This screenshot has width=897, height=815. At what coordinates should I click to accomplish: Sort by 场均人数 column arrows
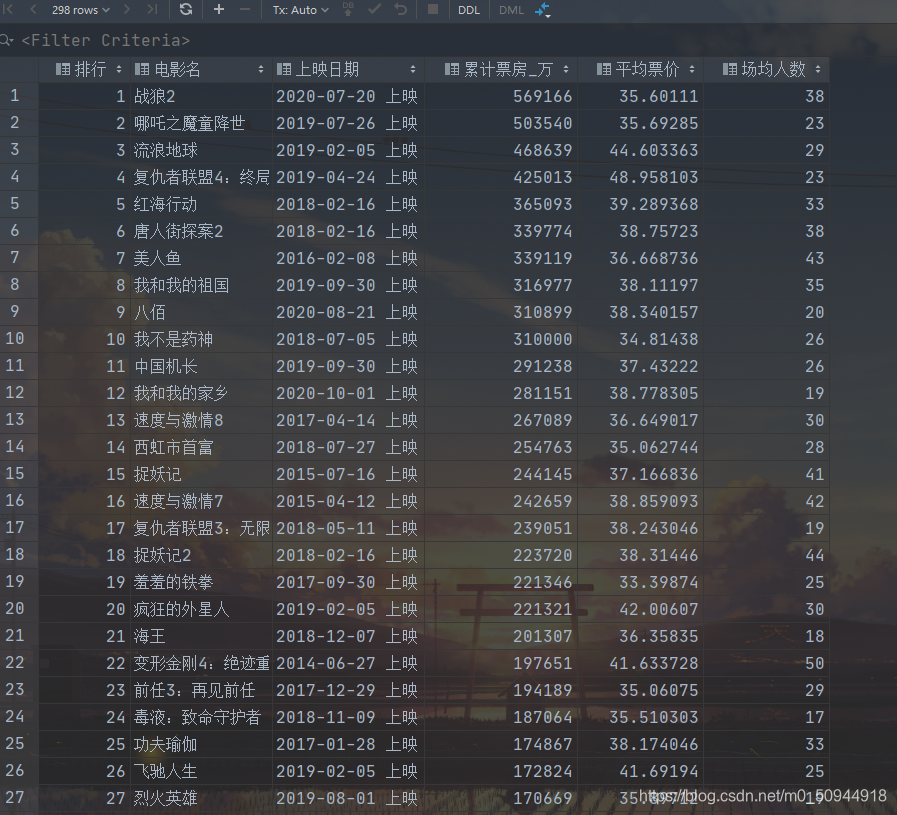coord(818,70)
